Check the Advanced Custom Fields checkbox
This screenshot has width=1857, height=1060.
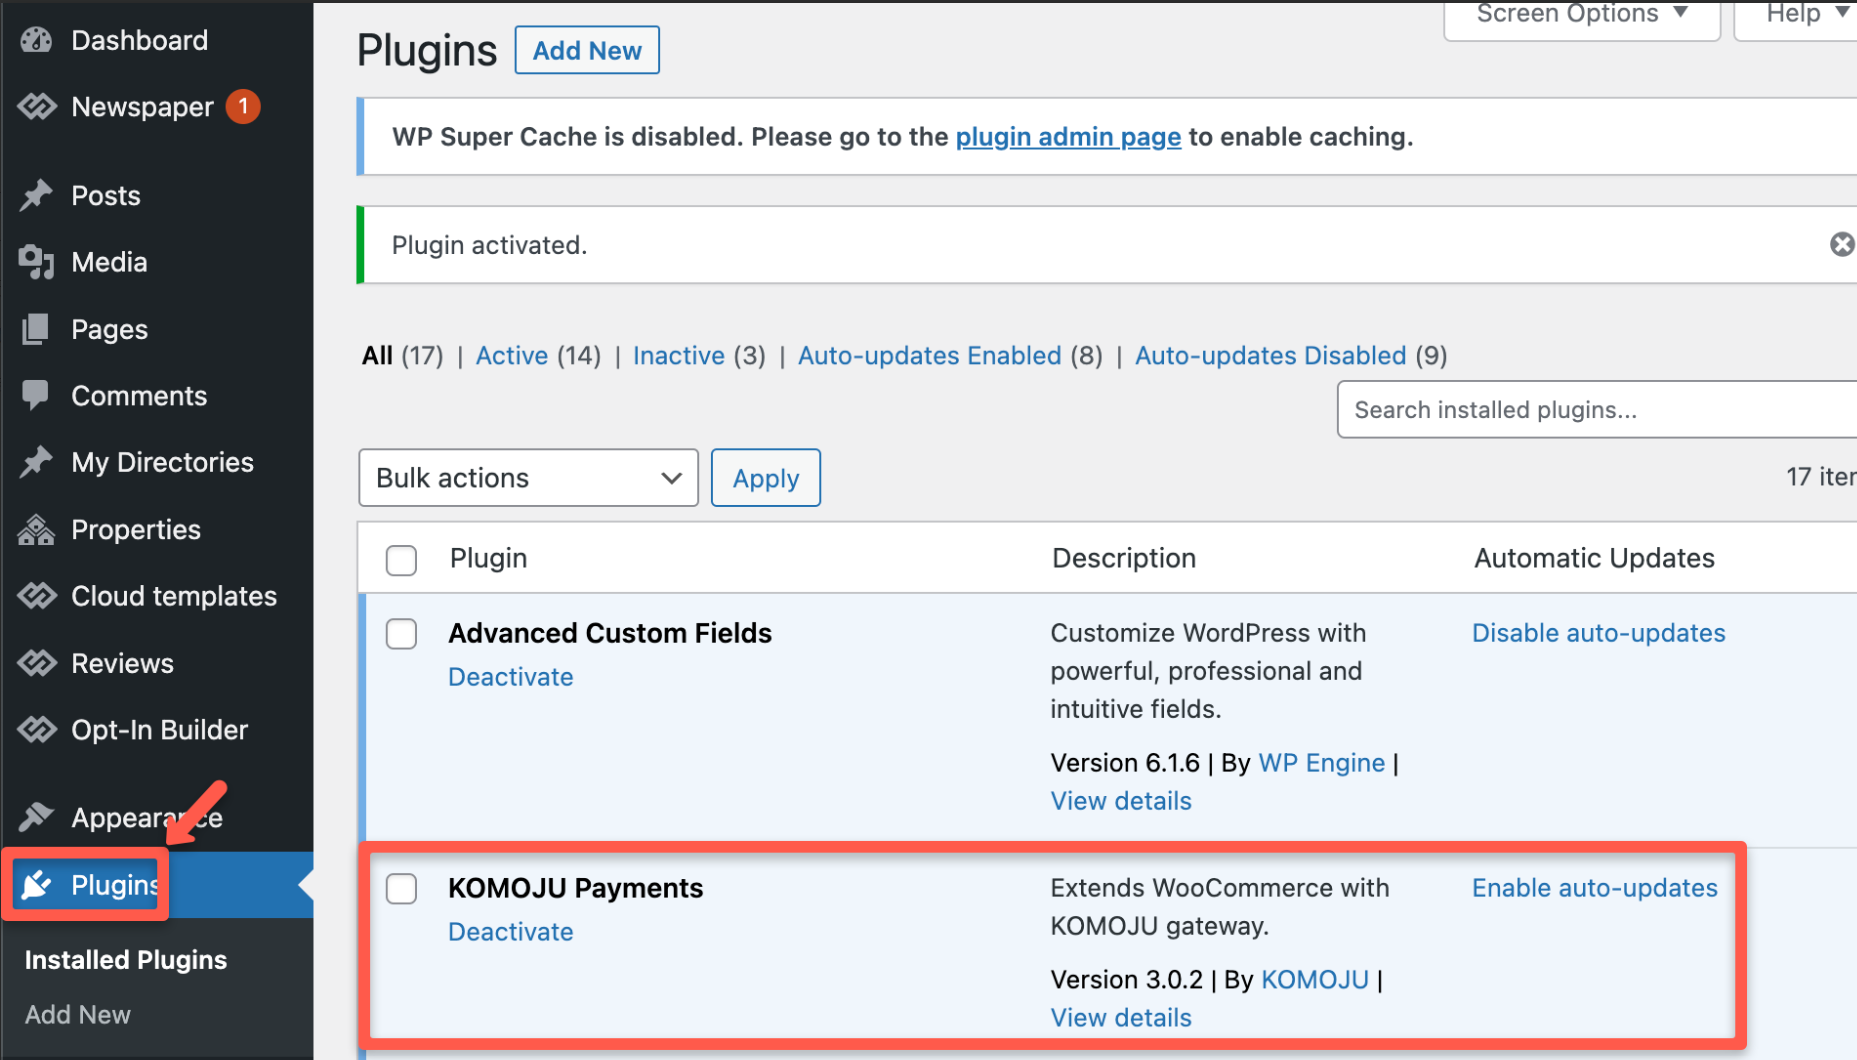point(401,634)
